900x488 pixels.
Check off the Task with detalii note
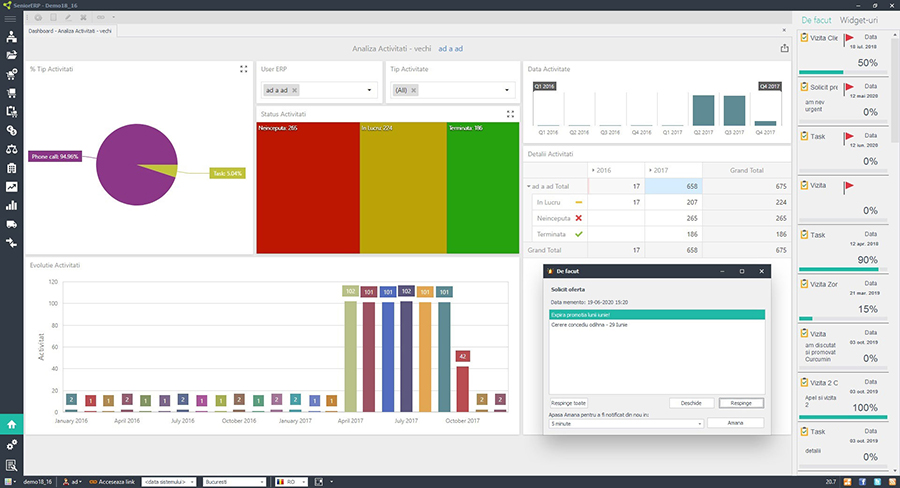804,432
